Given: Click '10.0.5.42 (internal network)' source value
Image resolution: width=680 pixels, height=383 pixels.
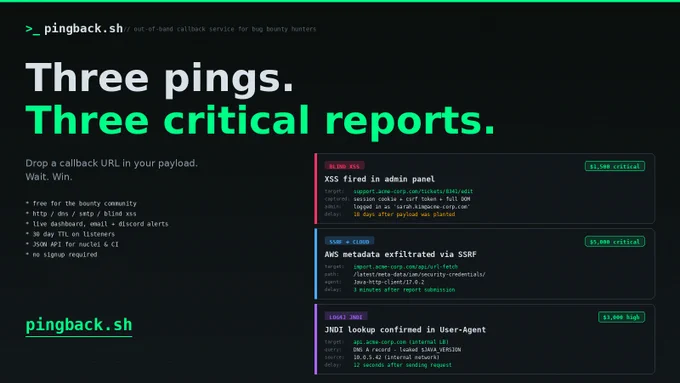Looking at the screenshot, I should [x=396, y=357].
